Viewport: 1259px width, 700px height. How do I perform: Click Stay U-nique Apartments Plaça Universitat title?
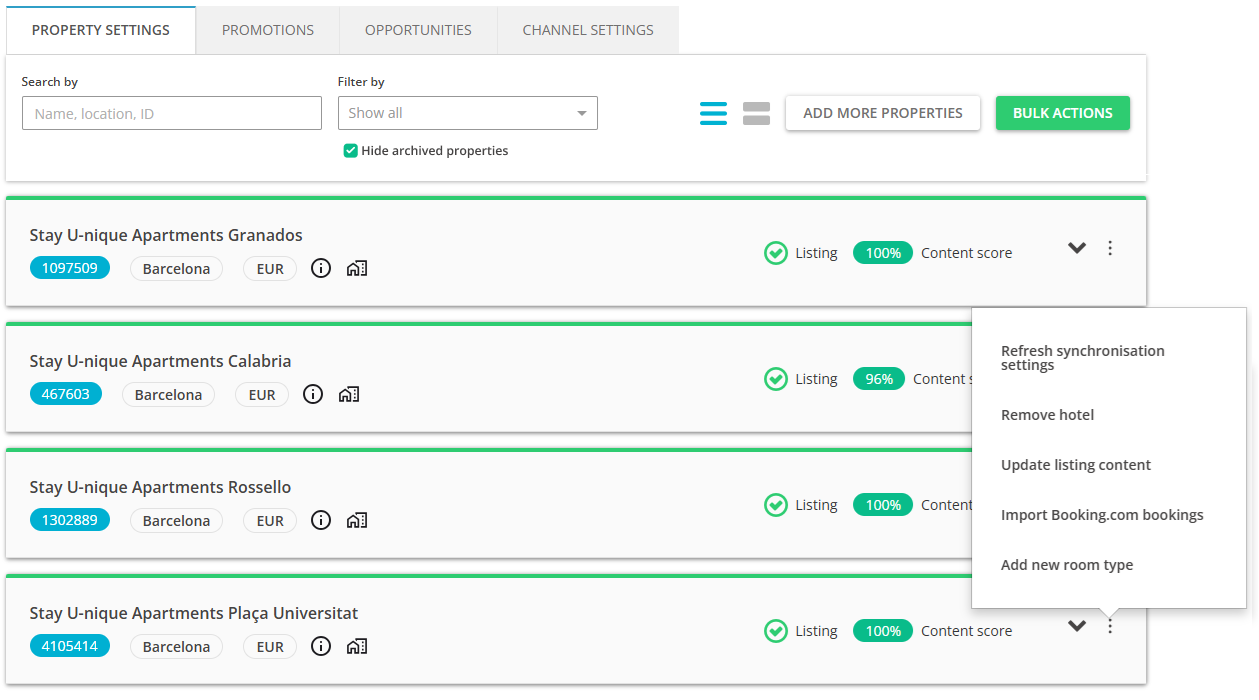click(x=194, y=614)
